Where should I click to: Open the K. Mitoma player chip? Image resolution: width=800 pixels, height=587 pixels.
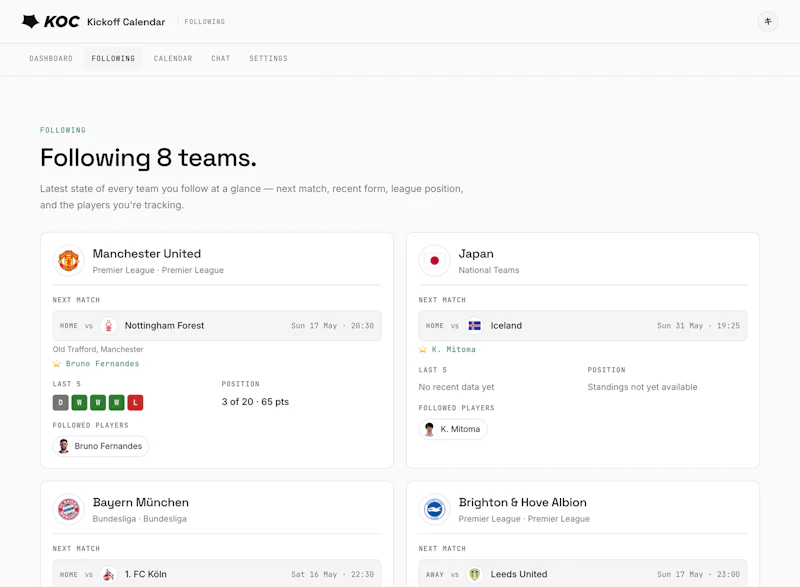453,429
